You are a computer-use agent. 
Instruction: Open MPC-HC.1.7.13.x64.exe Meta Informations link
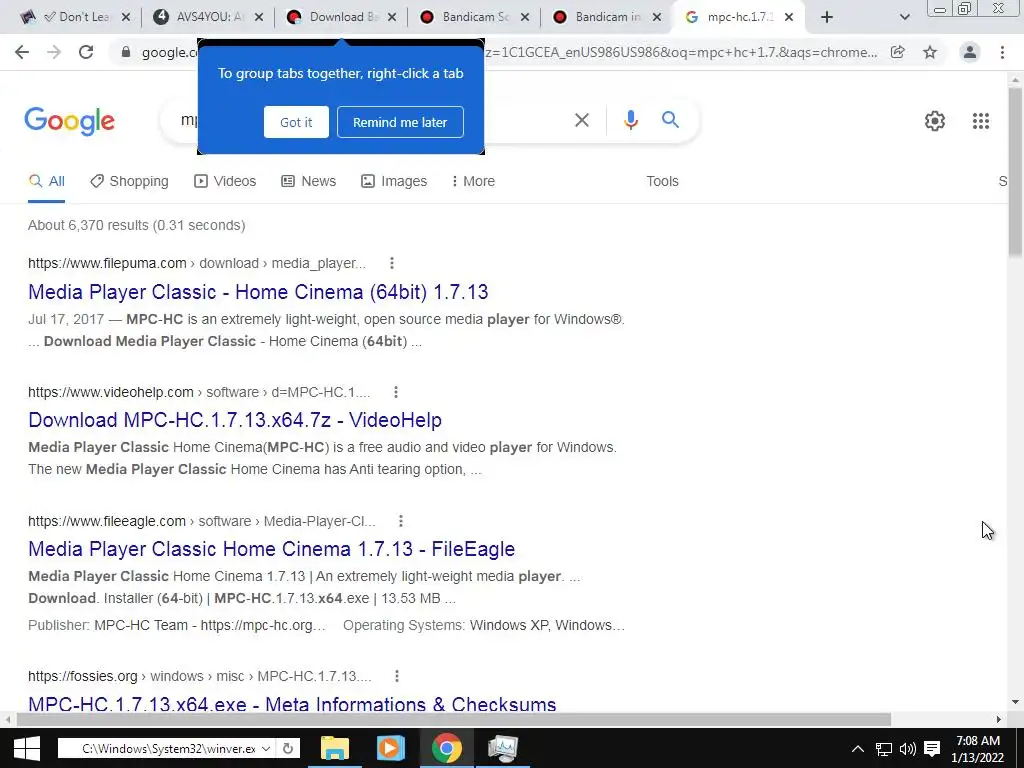pyautogui.click(x=292, y=705)
